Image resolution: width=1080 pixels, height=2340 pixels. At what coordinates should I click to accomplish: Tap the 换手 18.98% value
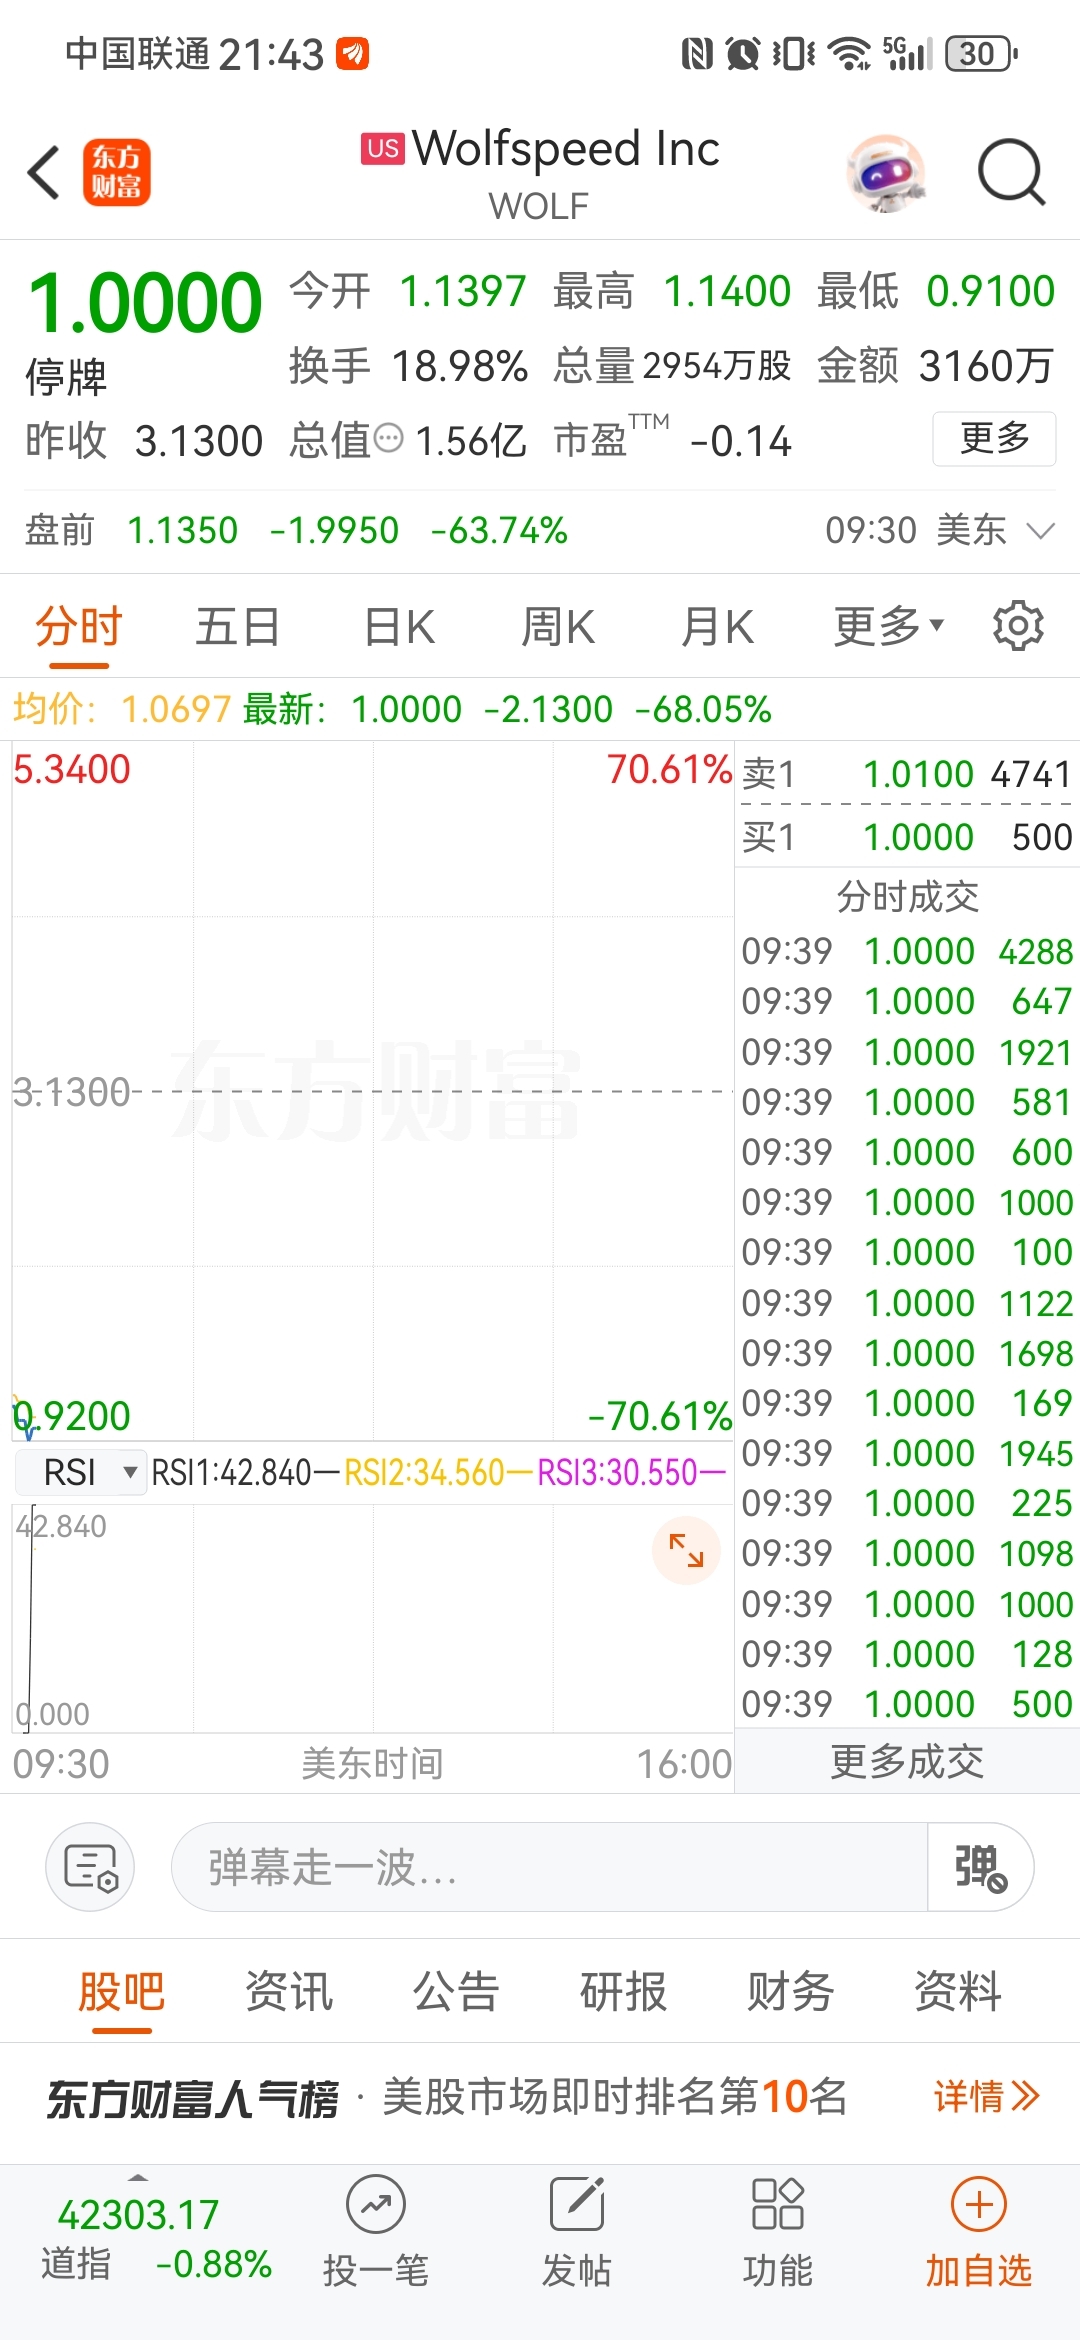click(x=459, y=366)
